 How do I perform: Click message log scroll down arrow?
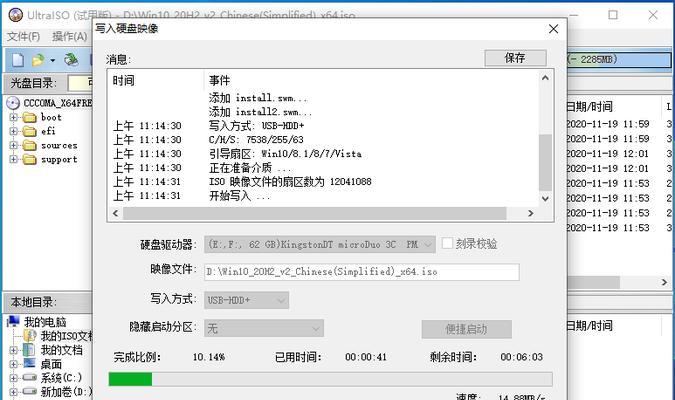pos(545,198)
